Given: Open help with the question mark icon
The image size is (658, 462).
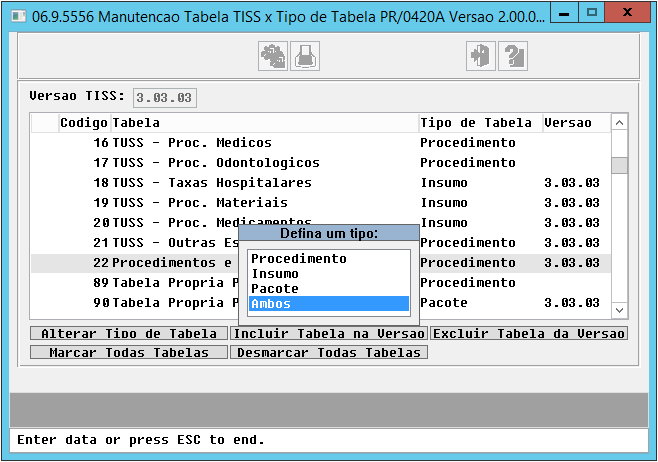Looking at the screenshot, I should click(x=513, y=56).
